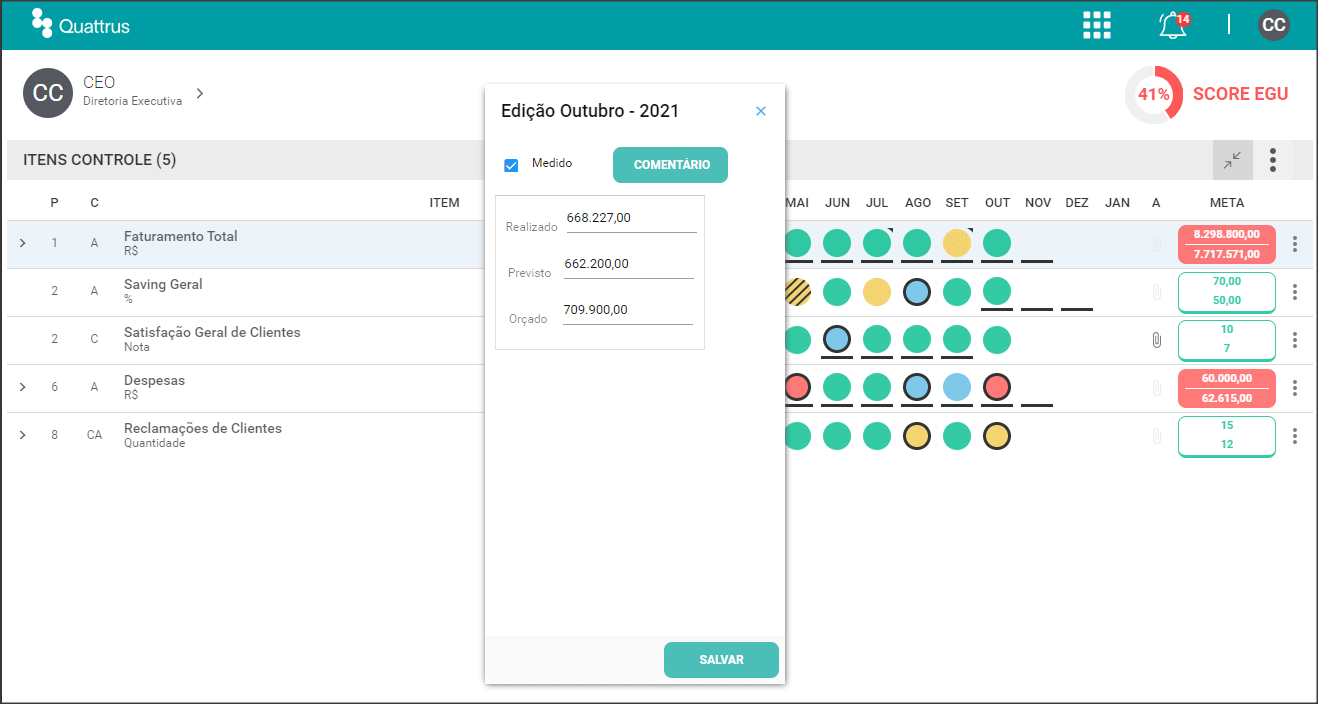Click the Orçado value field
The width and height of the screenshot is (1318, 704).
click(628, 311)
